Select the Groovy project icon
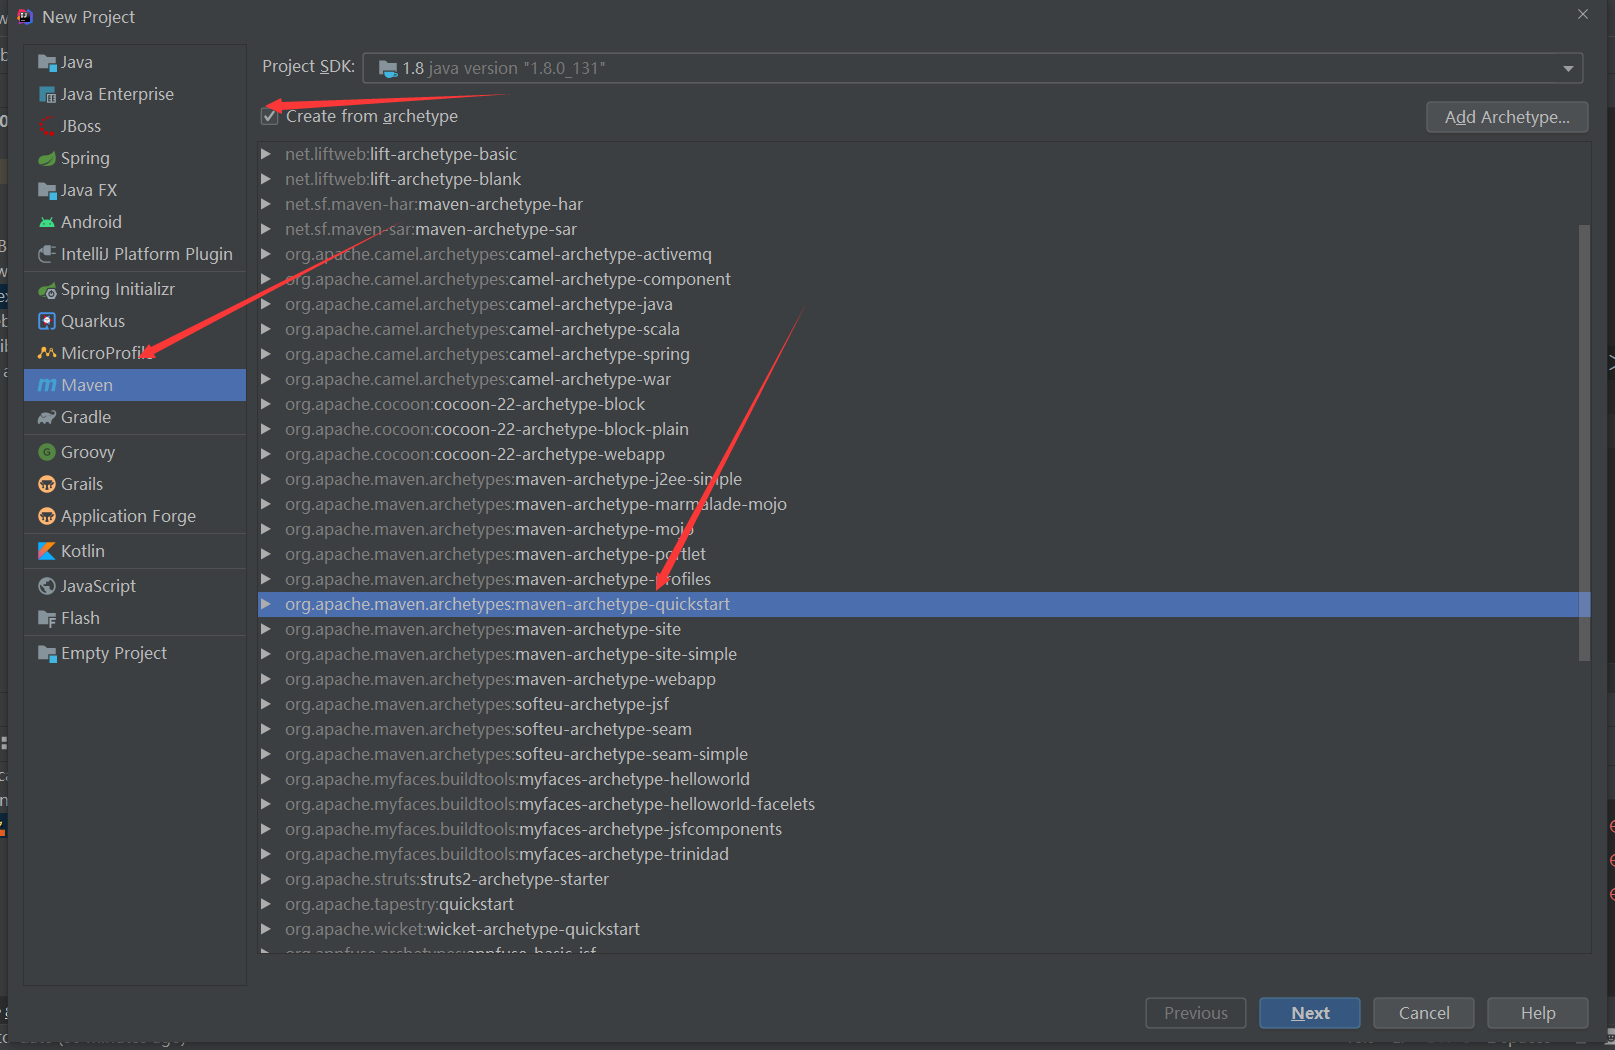Viewport: 1615px width, 1050px height. 46,451
